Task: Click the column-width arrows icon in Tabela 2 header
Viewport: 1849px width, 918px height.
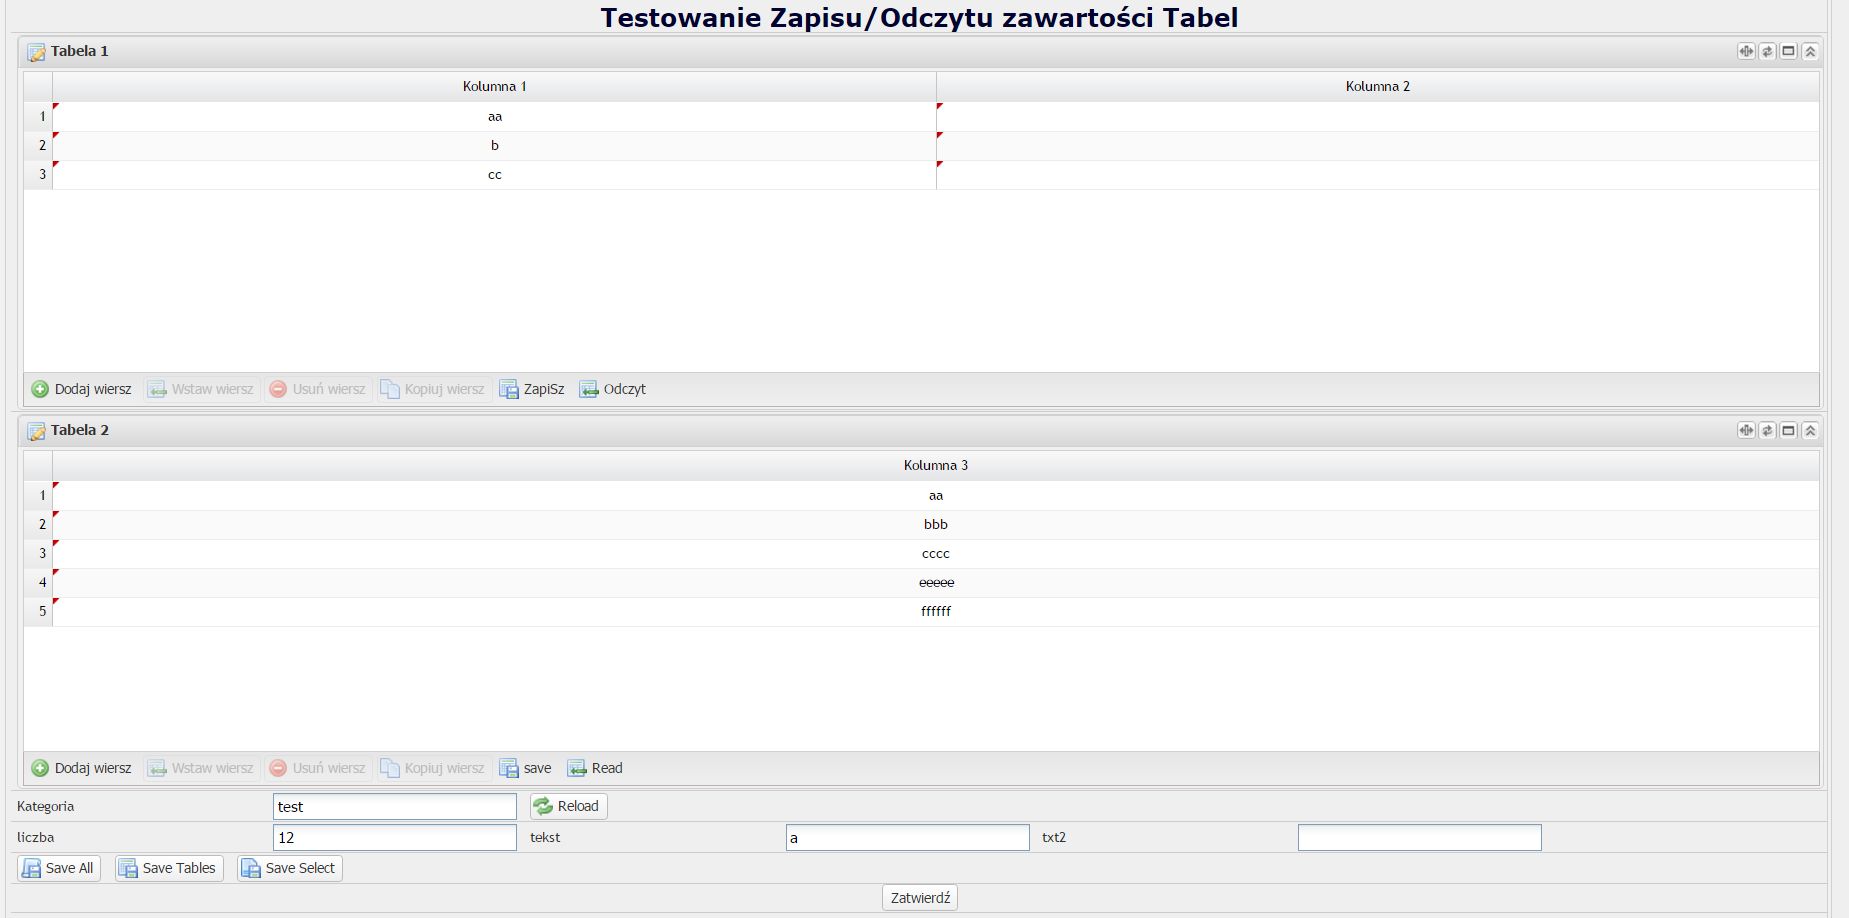Action: point(1746,430)
